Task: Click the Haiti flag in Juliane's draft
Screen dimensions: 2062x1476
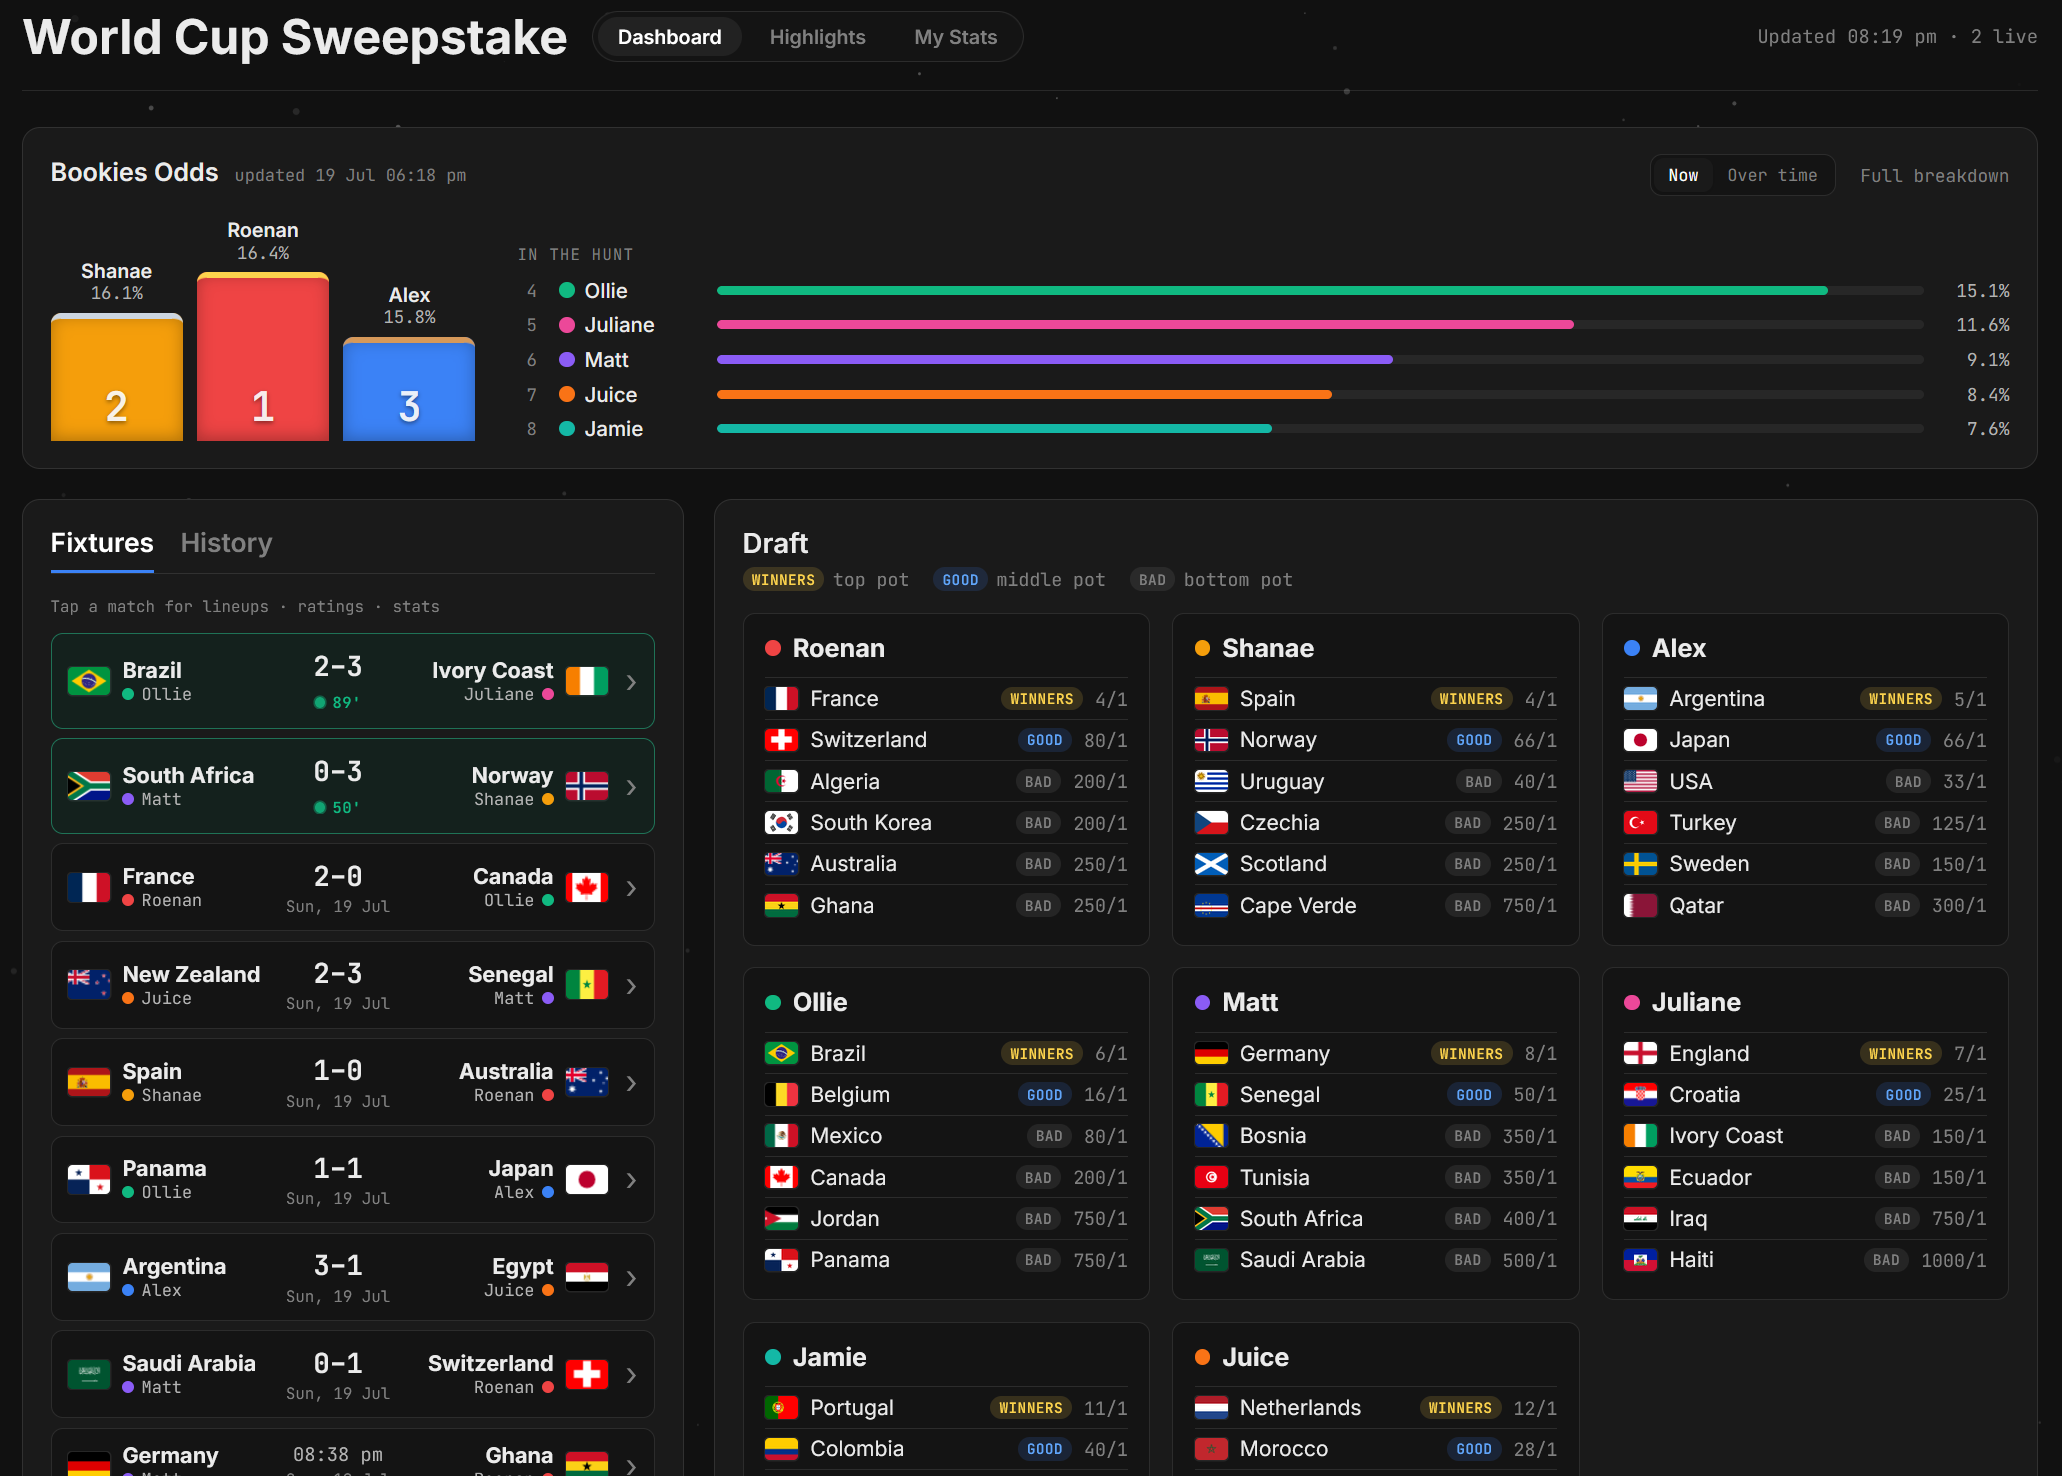Action: tap(1641, 1260)
